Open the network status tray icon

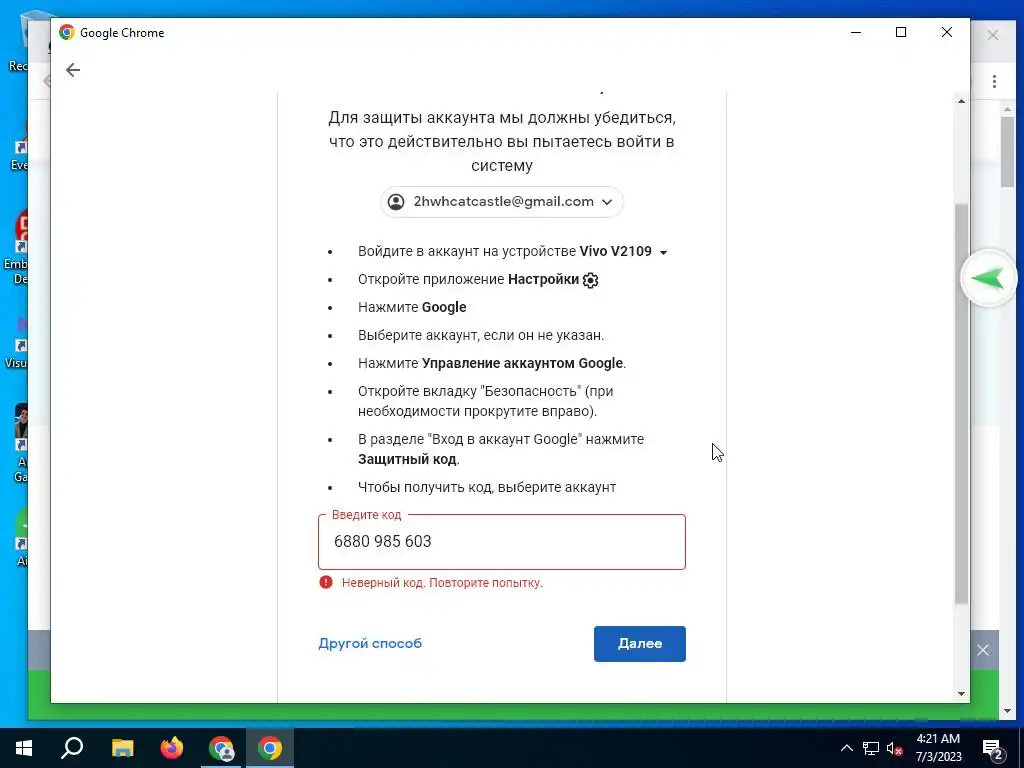(x=871, y=748)
